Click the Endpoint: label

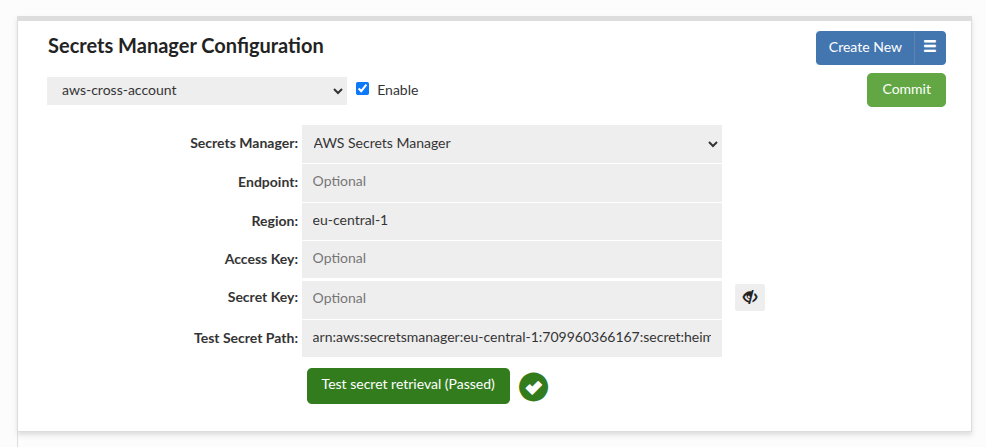click(268, 182)
